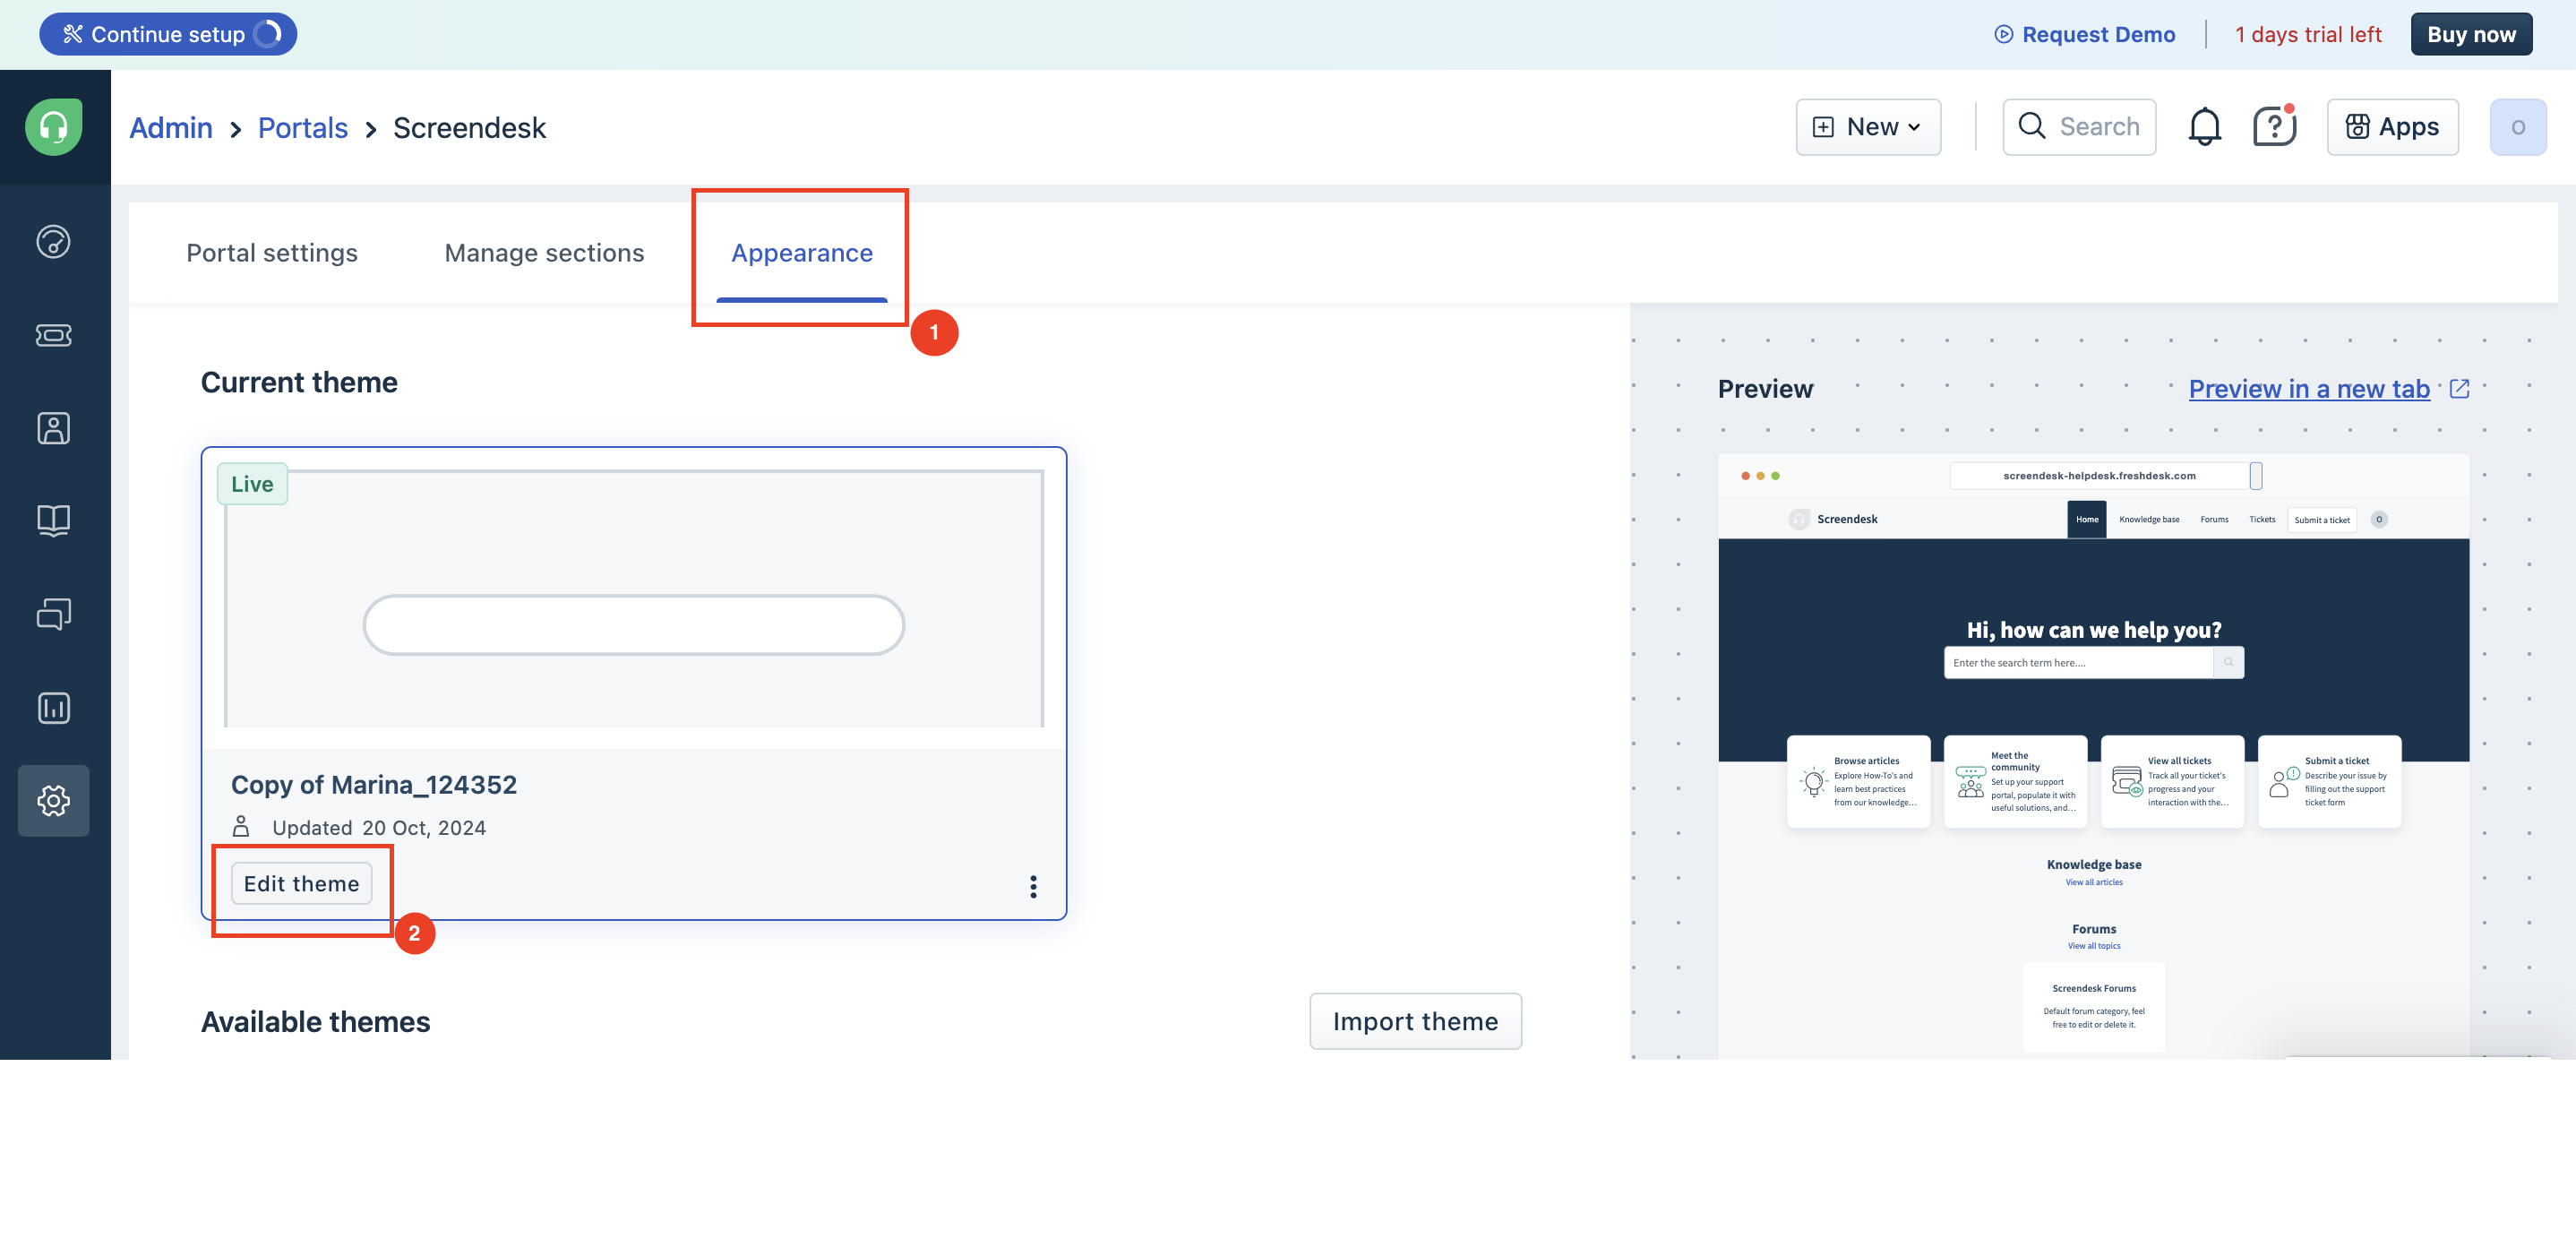Go to Portals in the breadcrumb
Screen dimensions: 2576x1247
[x=303, y=128]
